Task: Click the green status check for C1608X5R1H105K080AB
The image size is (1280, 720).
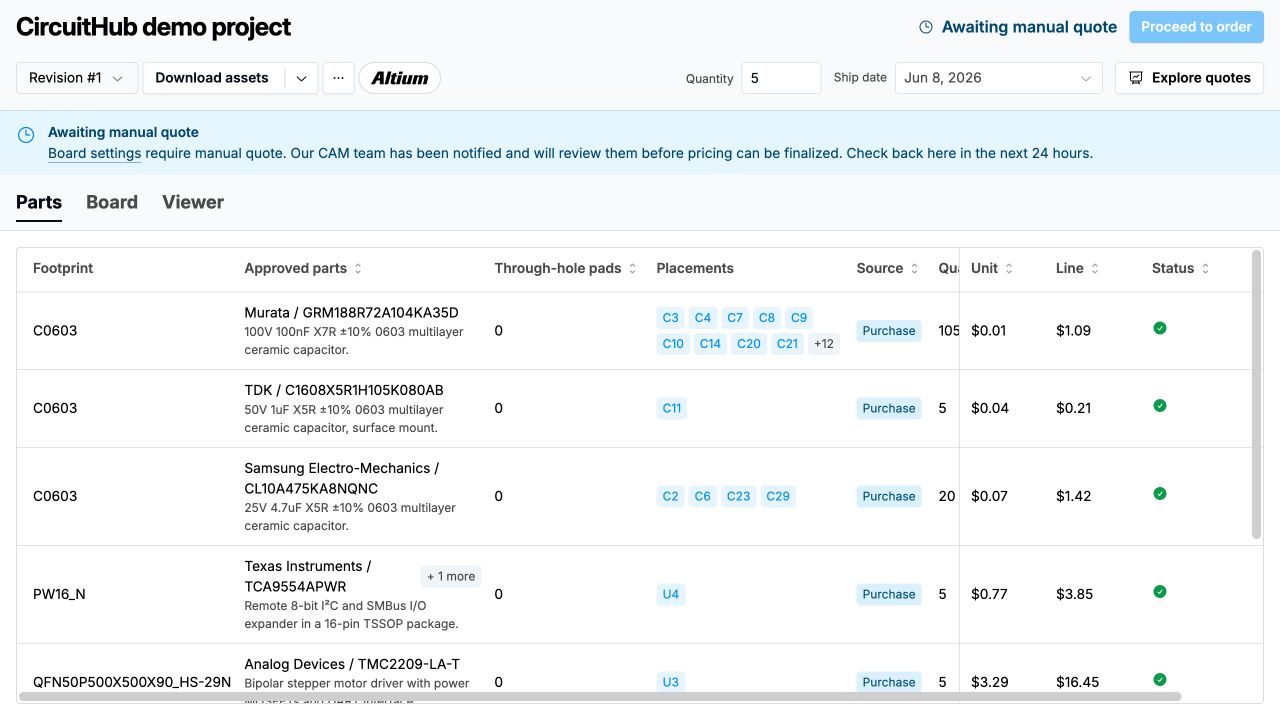Action: (1160, 406)
